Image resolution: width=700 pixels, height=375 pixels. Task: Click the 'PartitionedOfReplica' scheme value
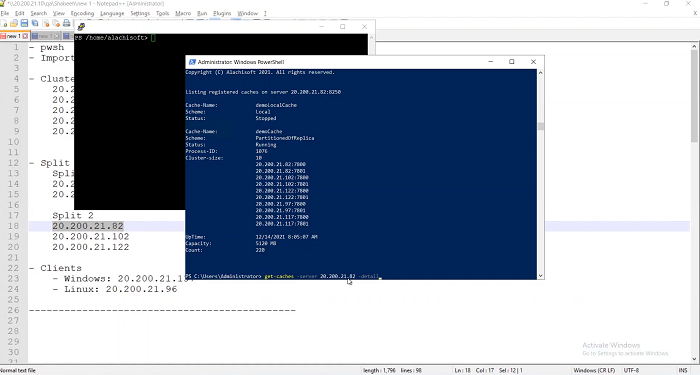285,138
